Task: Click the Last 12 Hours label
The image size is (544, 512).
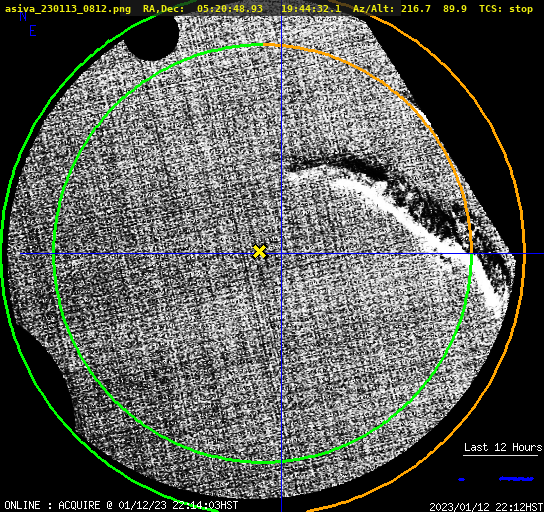Action: (503, 447)
